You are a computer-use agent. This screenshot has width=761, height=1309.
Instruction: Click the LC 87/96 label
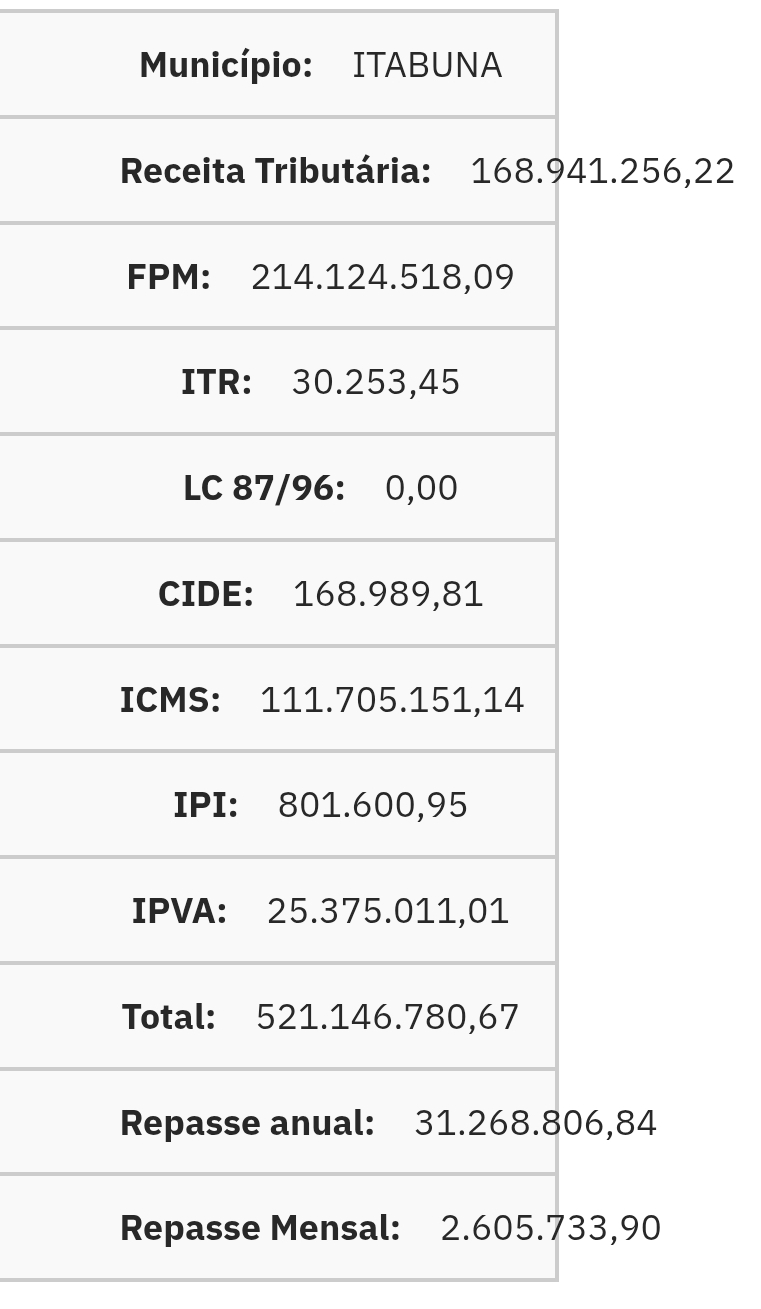264,488
